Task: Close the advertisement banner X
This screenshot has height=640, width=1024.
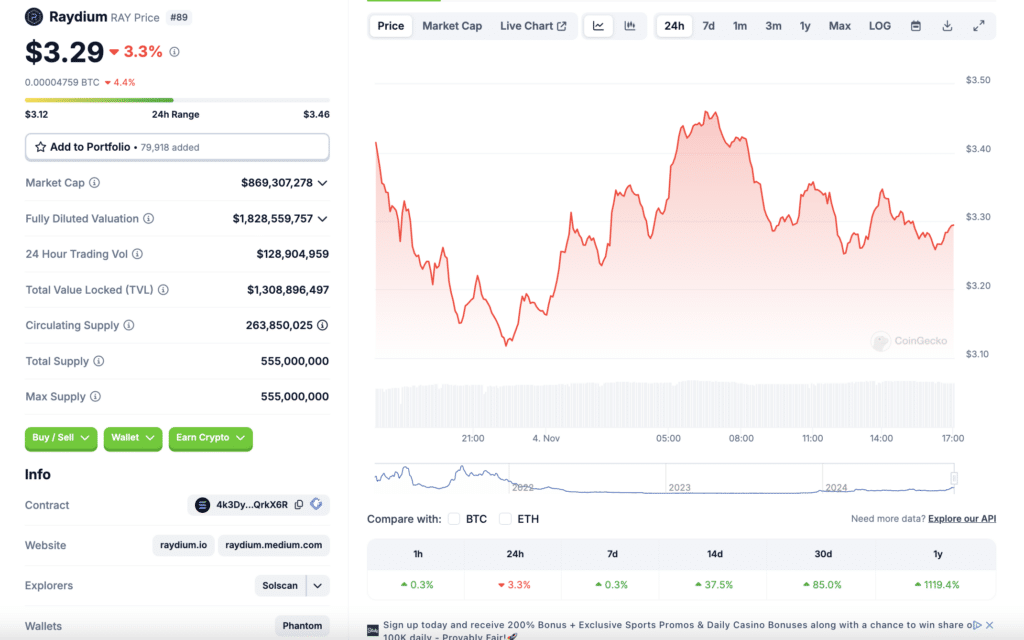Action: tap(990, 625)
